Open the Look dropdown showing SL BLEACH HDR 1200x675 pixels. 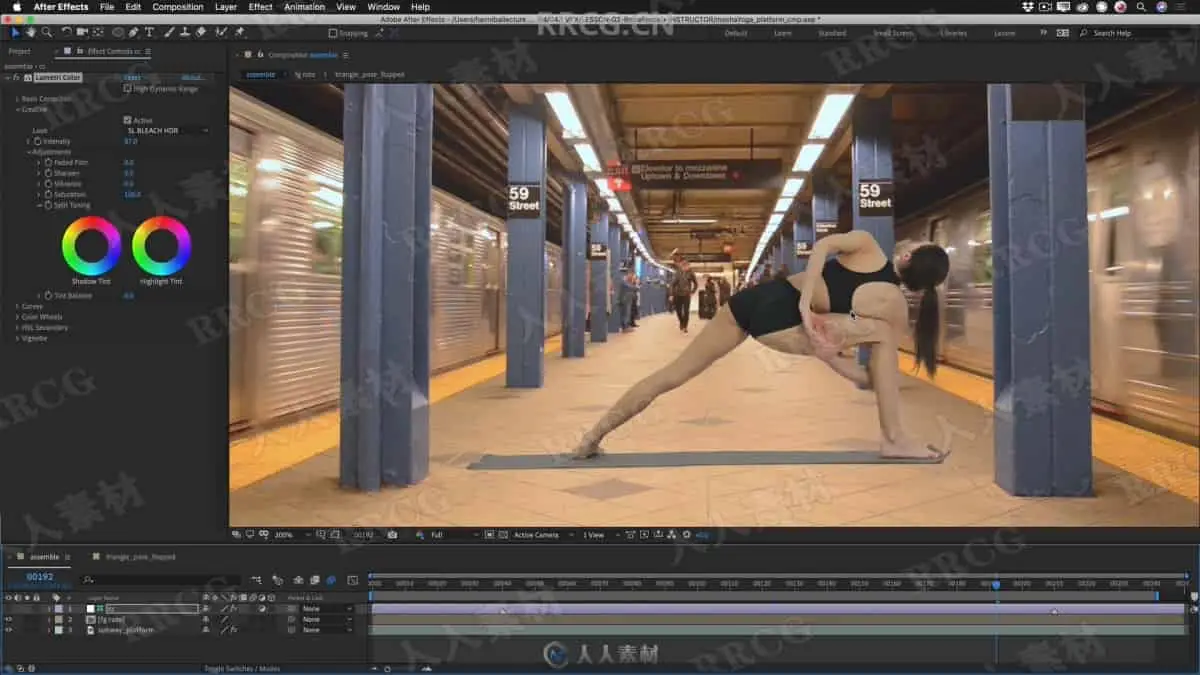(166, 131)
